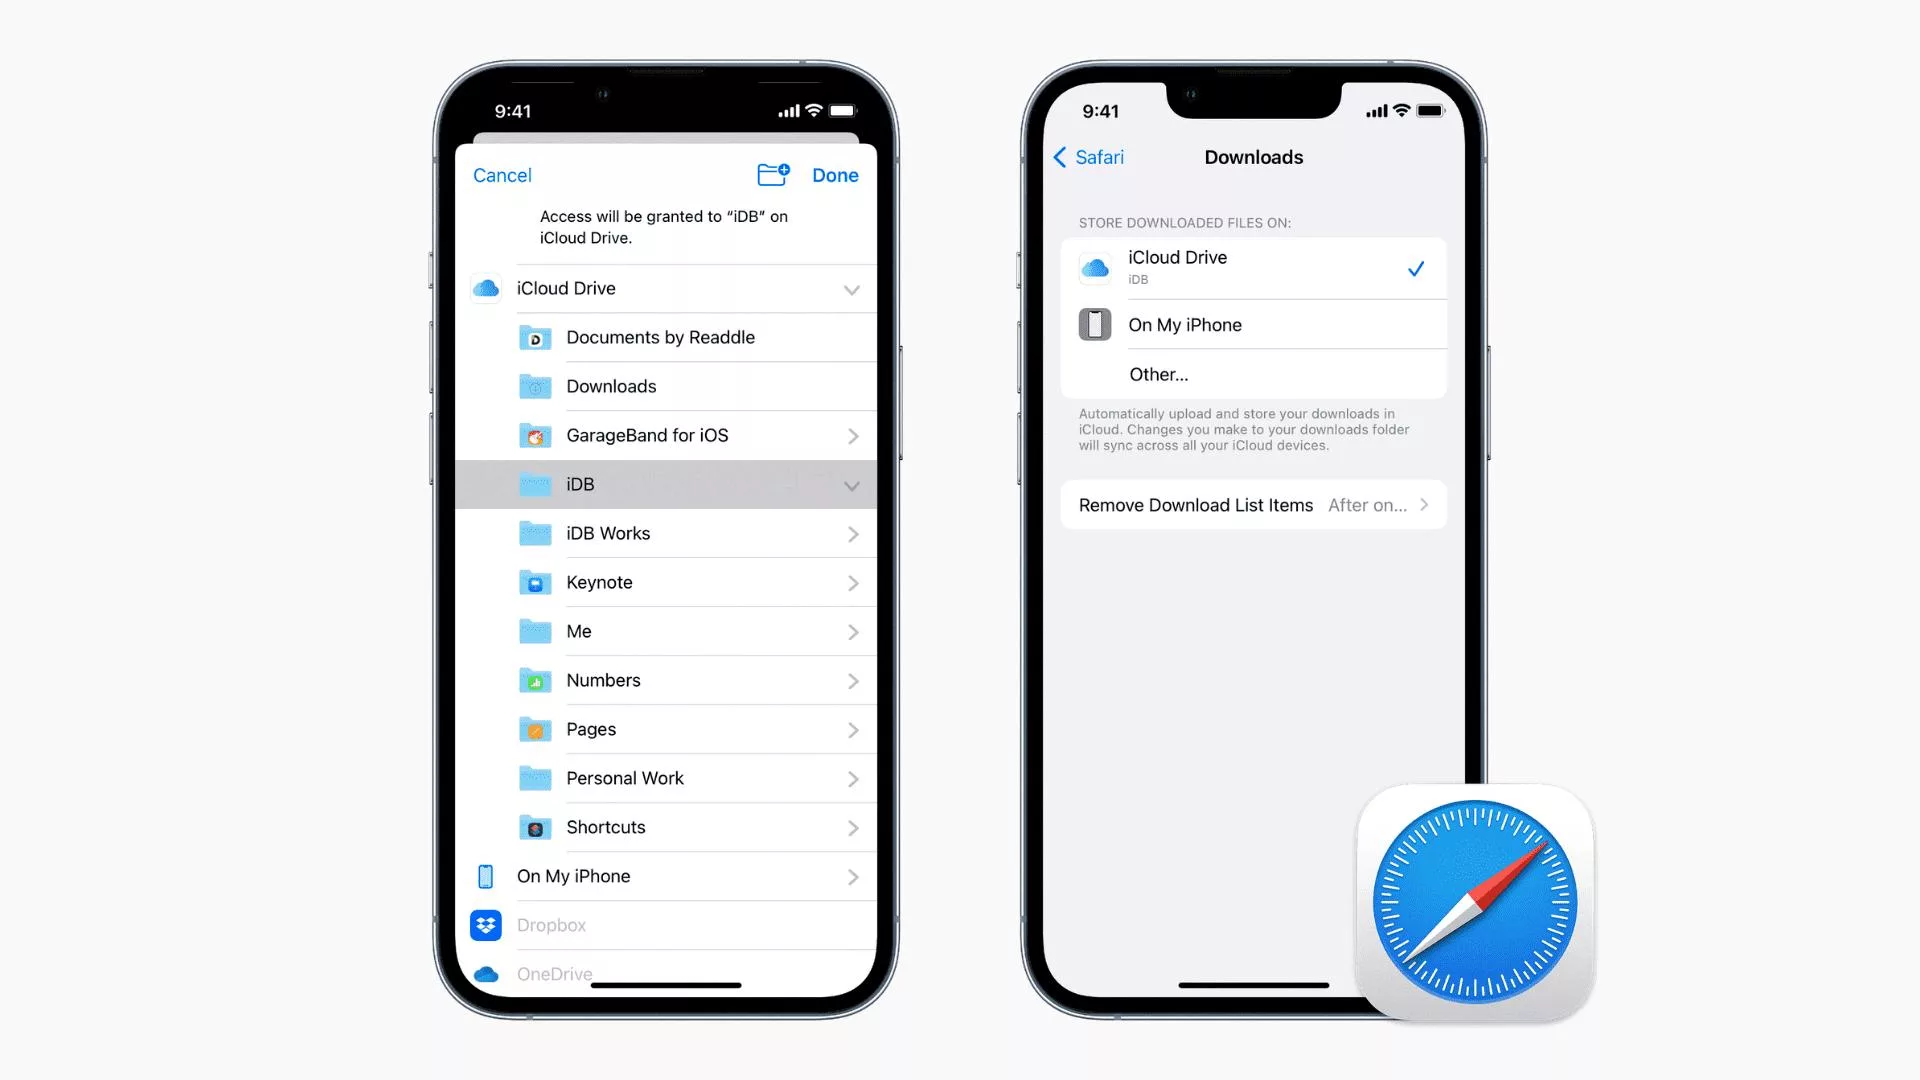
Task: Open Downloads folder in iCloud Drive
Action: click(611, 385)
